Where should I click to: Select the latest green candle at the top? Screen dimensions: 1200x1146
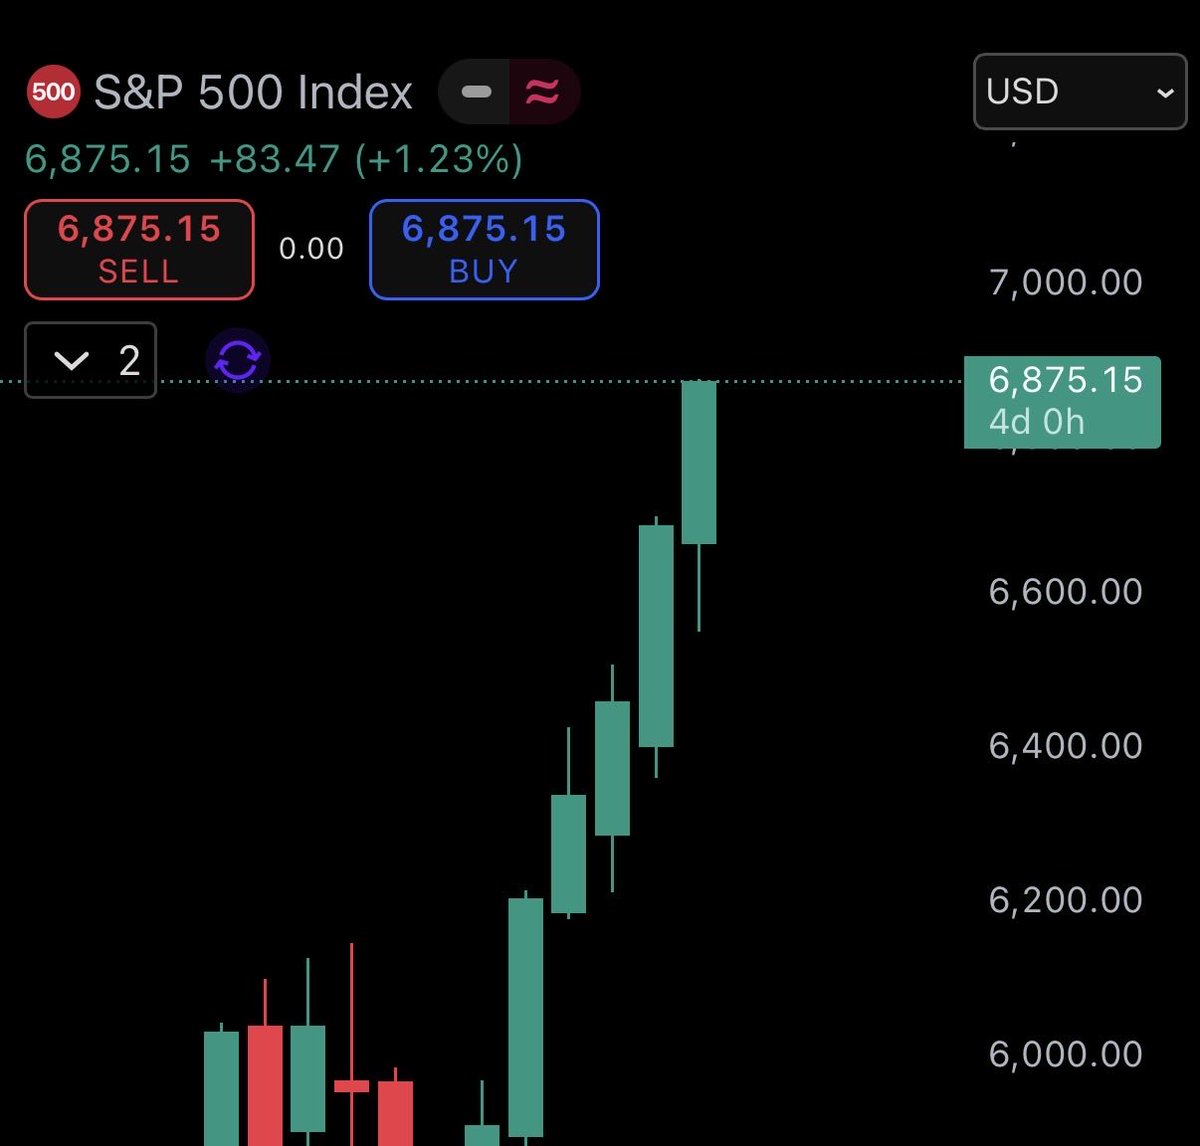[699, 462]
